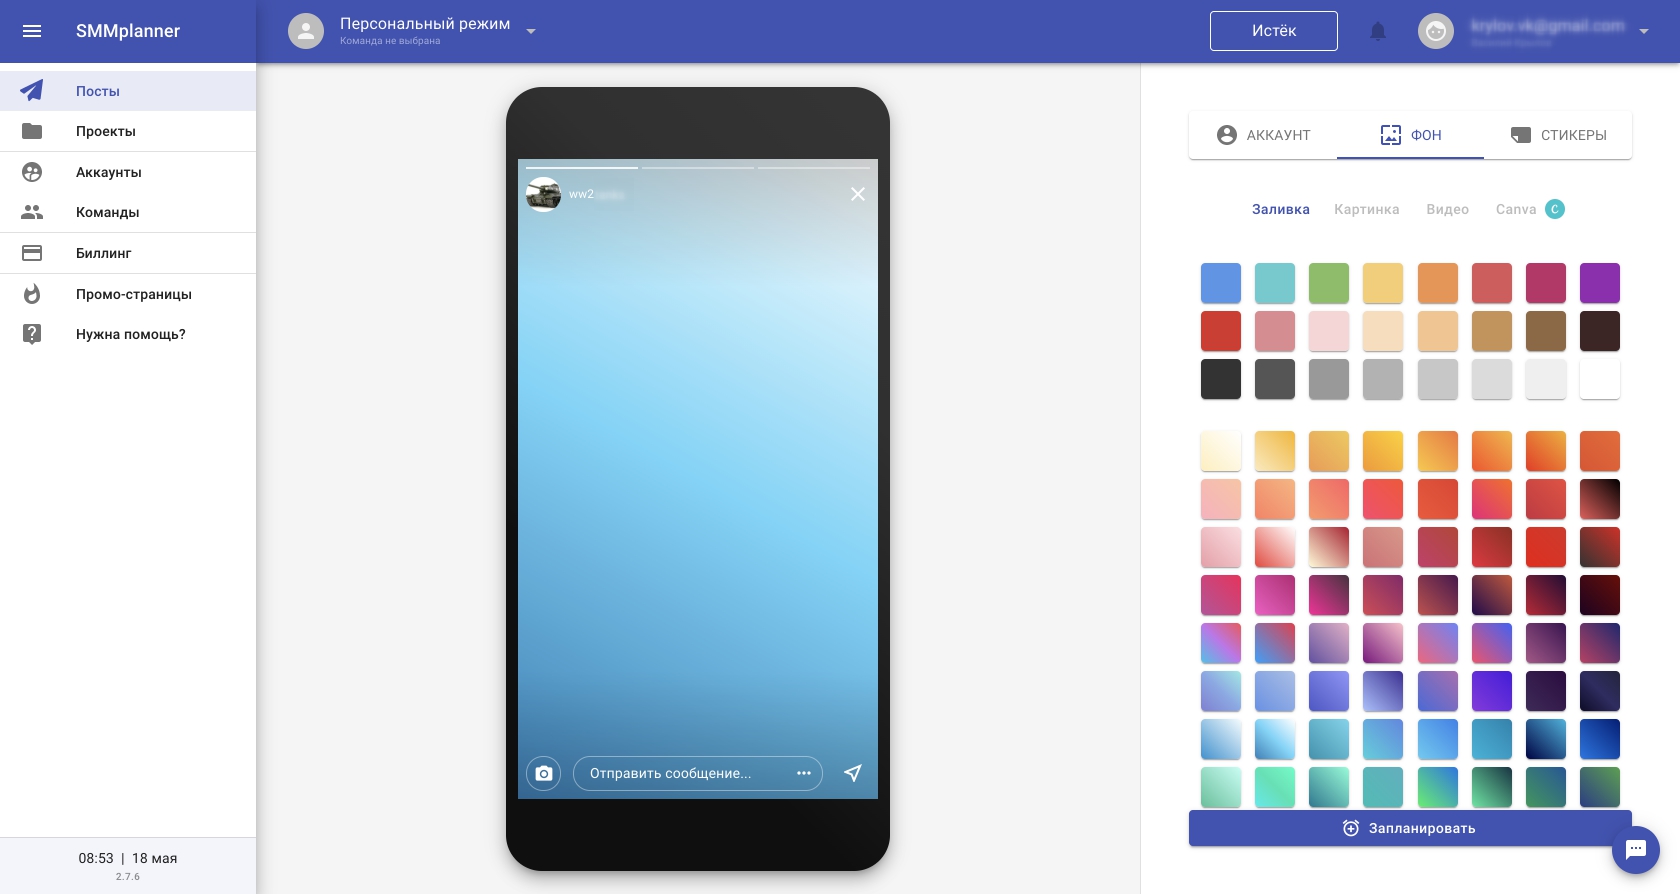Pick the solid white swatch
1680x894 pixels.
(x=1600, y=379)
